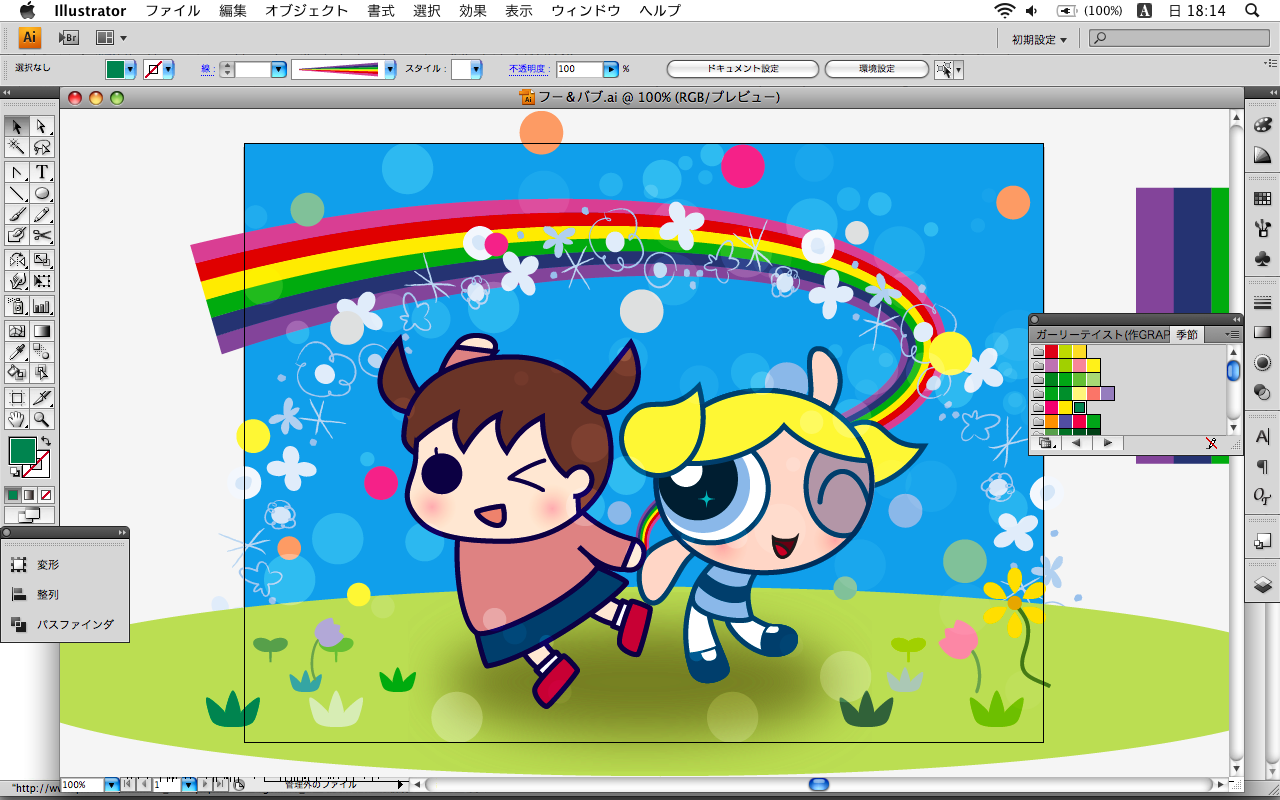Open the Swatches grid panel icon
The image size is (1280, 800).
1262,199
